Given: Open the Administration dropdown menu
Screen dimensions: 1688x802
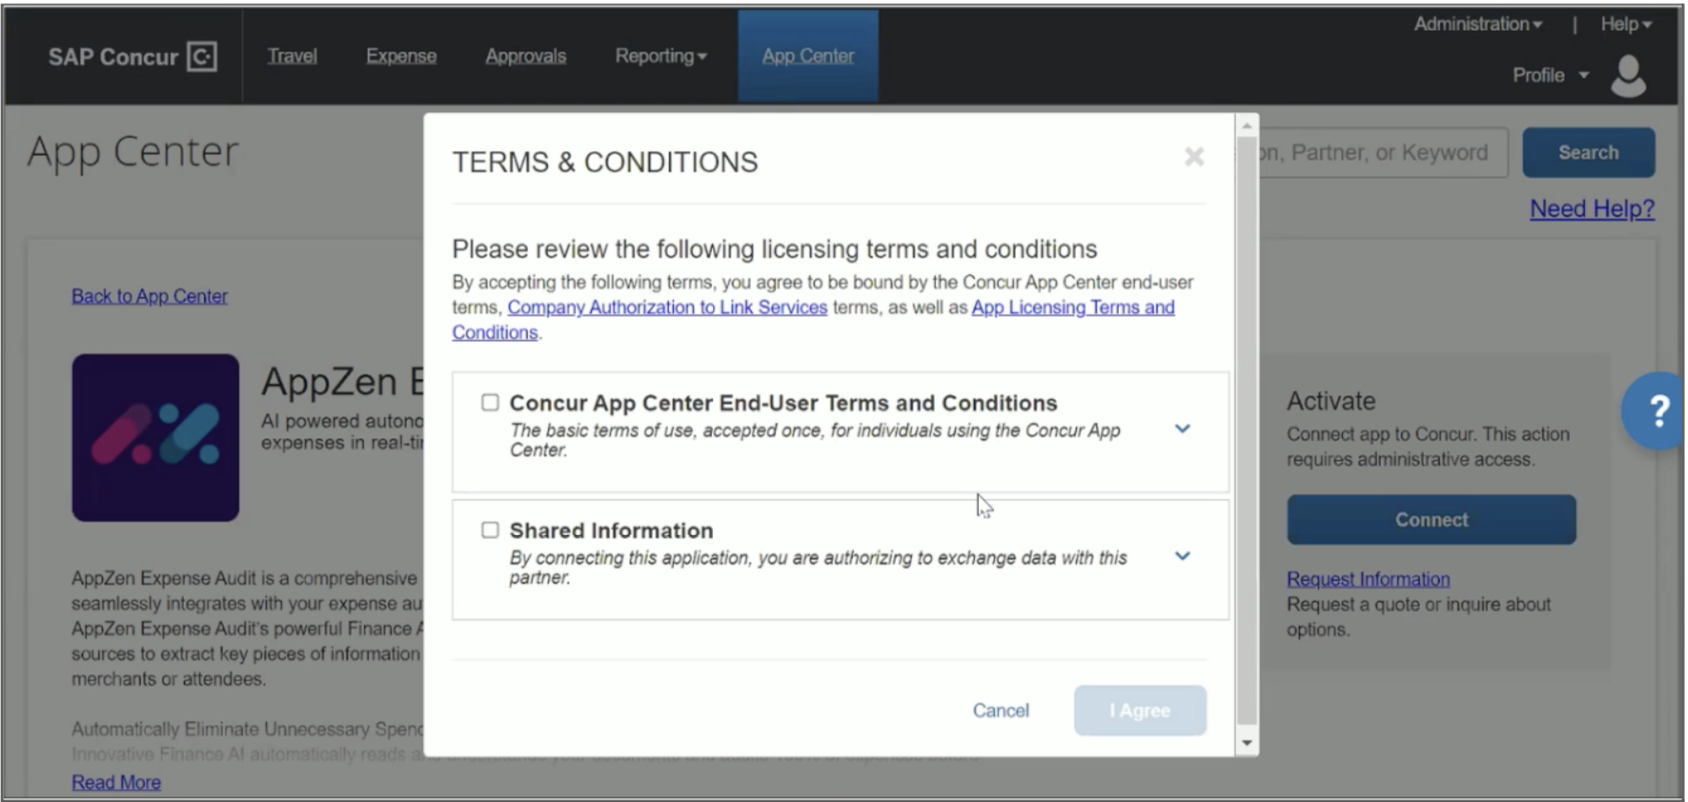Looking at the screenshot, I should (x=1478, y=24).
